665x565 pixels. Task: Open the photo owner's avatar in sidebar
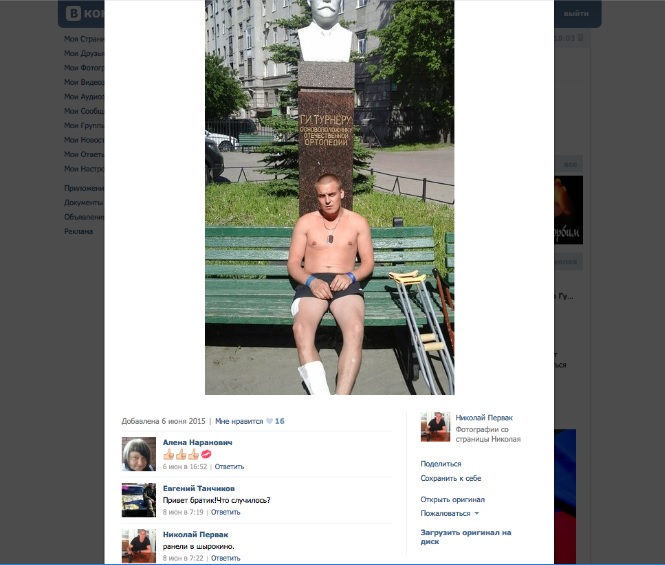pyautogui.click(x=435, y=427)
